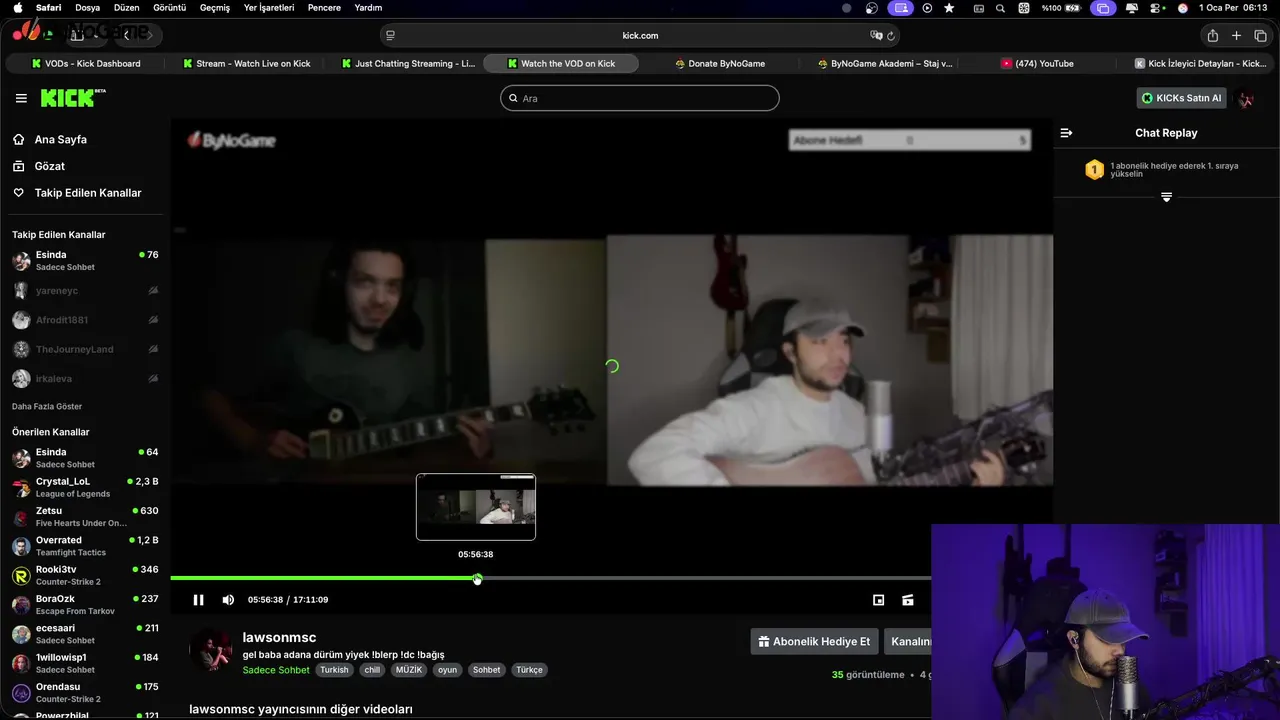Viewport: 1280px width, 720px height.
Task: Open Rooki3tv channel
Action: (85, 575)
